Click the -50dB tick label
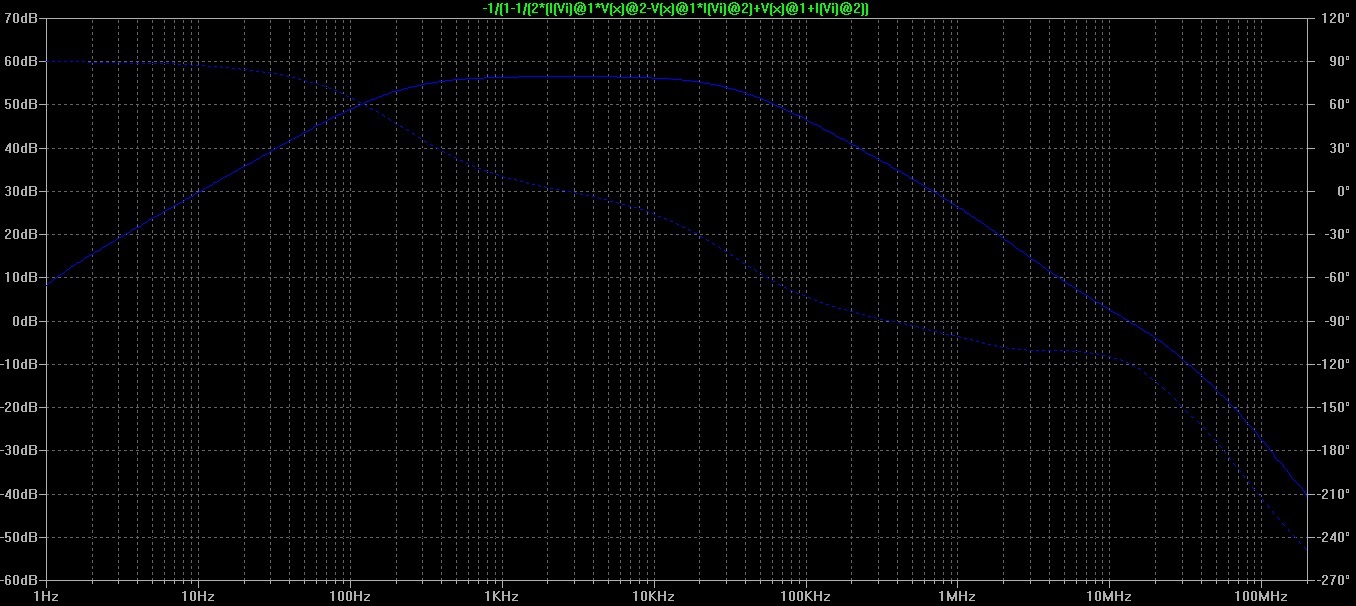This screenshot has height=606, width=1356. point(20,538)
